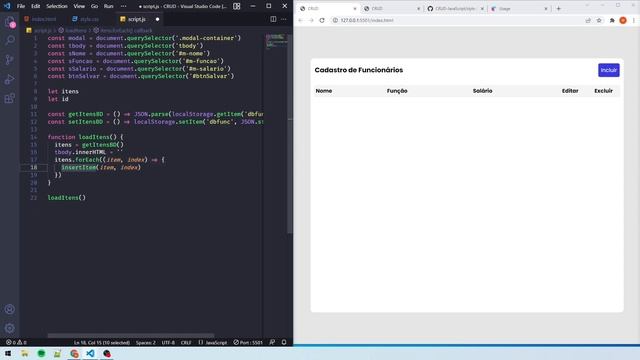Switch to the fourth browser tab
The image size is (640, 360).
tap(518, 9)
